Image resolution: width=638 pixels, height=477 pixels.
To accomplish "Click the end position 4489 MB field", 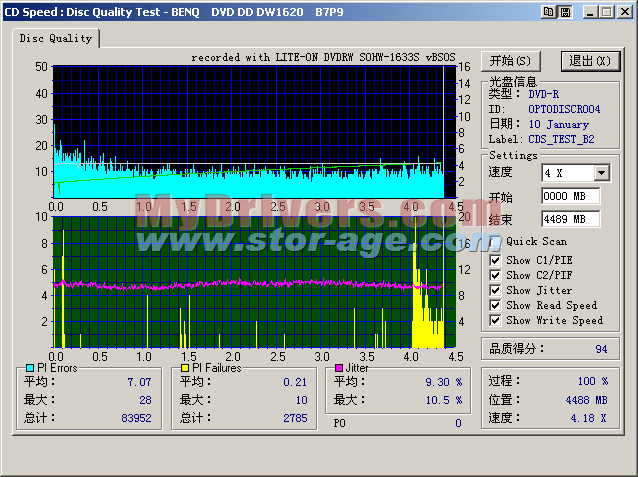I will (x=570, y=218).
